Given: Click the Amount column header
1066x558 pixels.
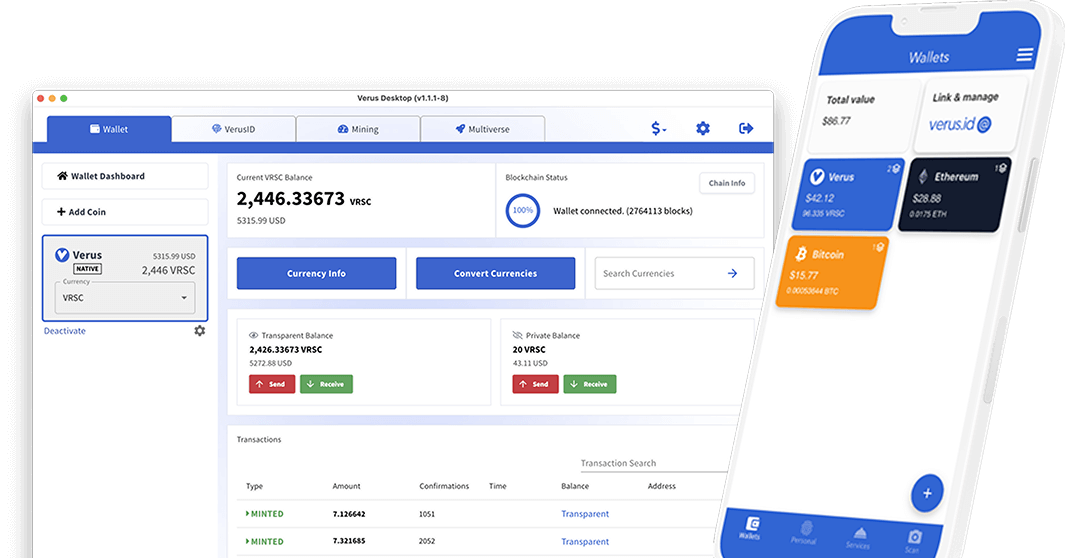Looking at the screenshot, I should coord(347,486).
